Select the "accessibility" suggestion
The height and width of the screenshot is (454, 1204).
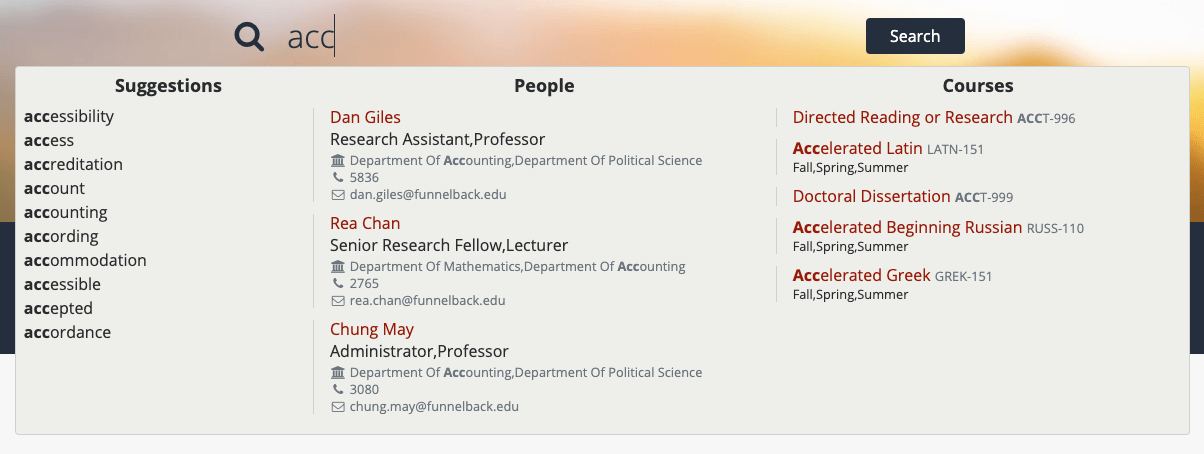click(69, 116)
